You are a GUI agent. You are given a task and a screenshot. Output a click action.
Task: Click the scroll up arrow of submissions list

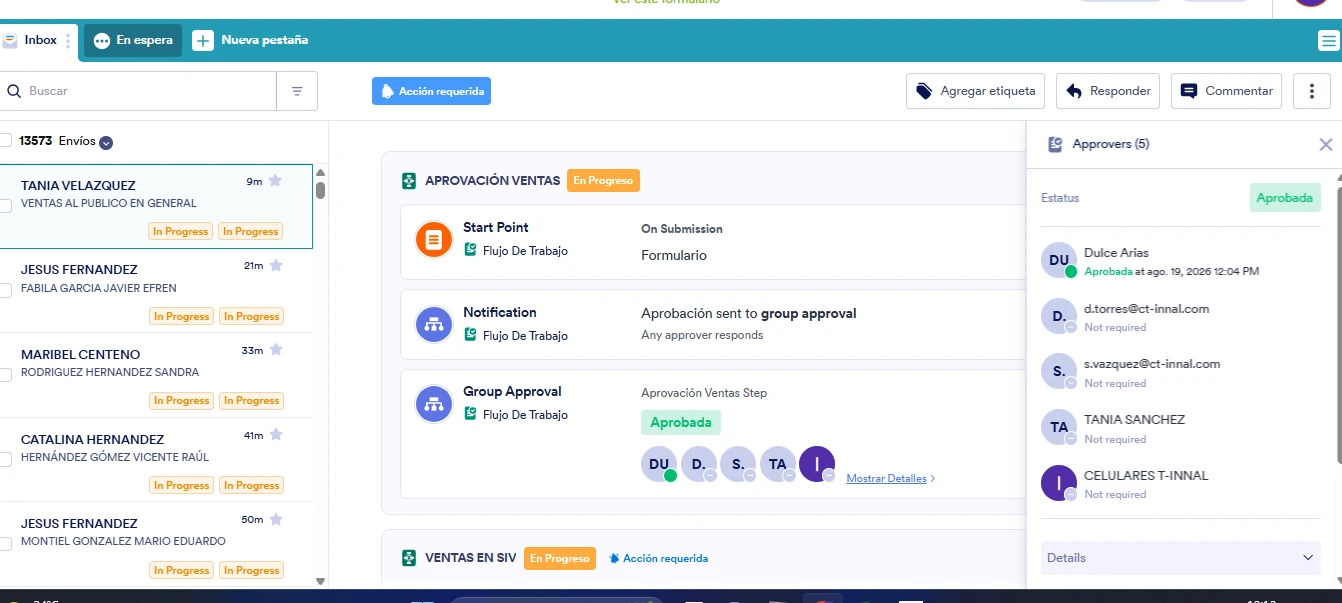tap(320, 171)
